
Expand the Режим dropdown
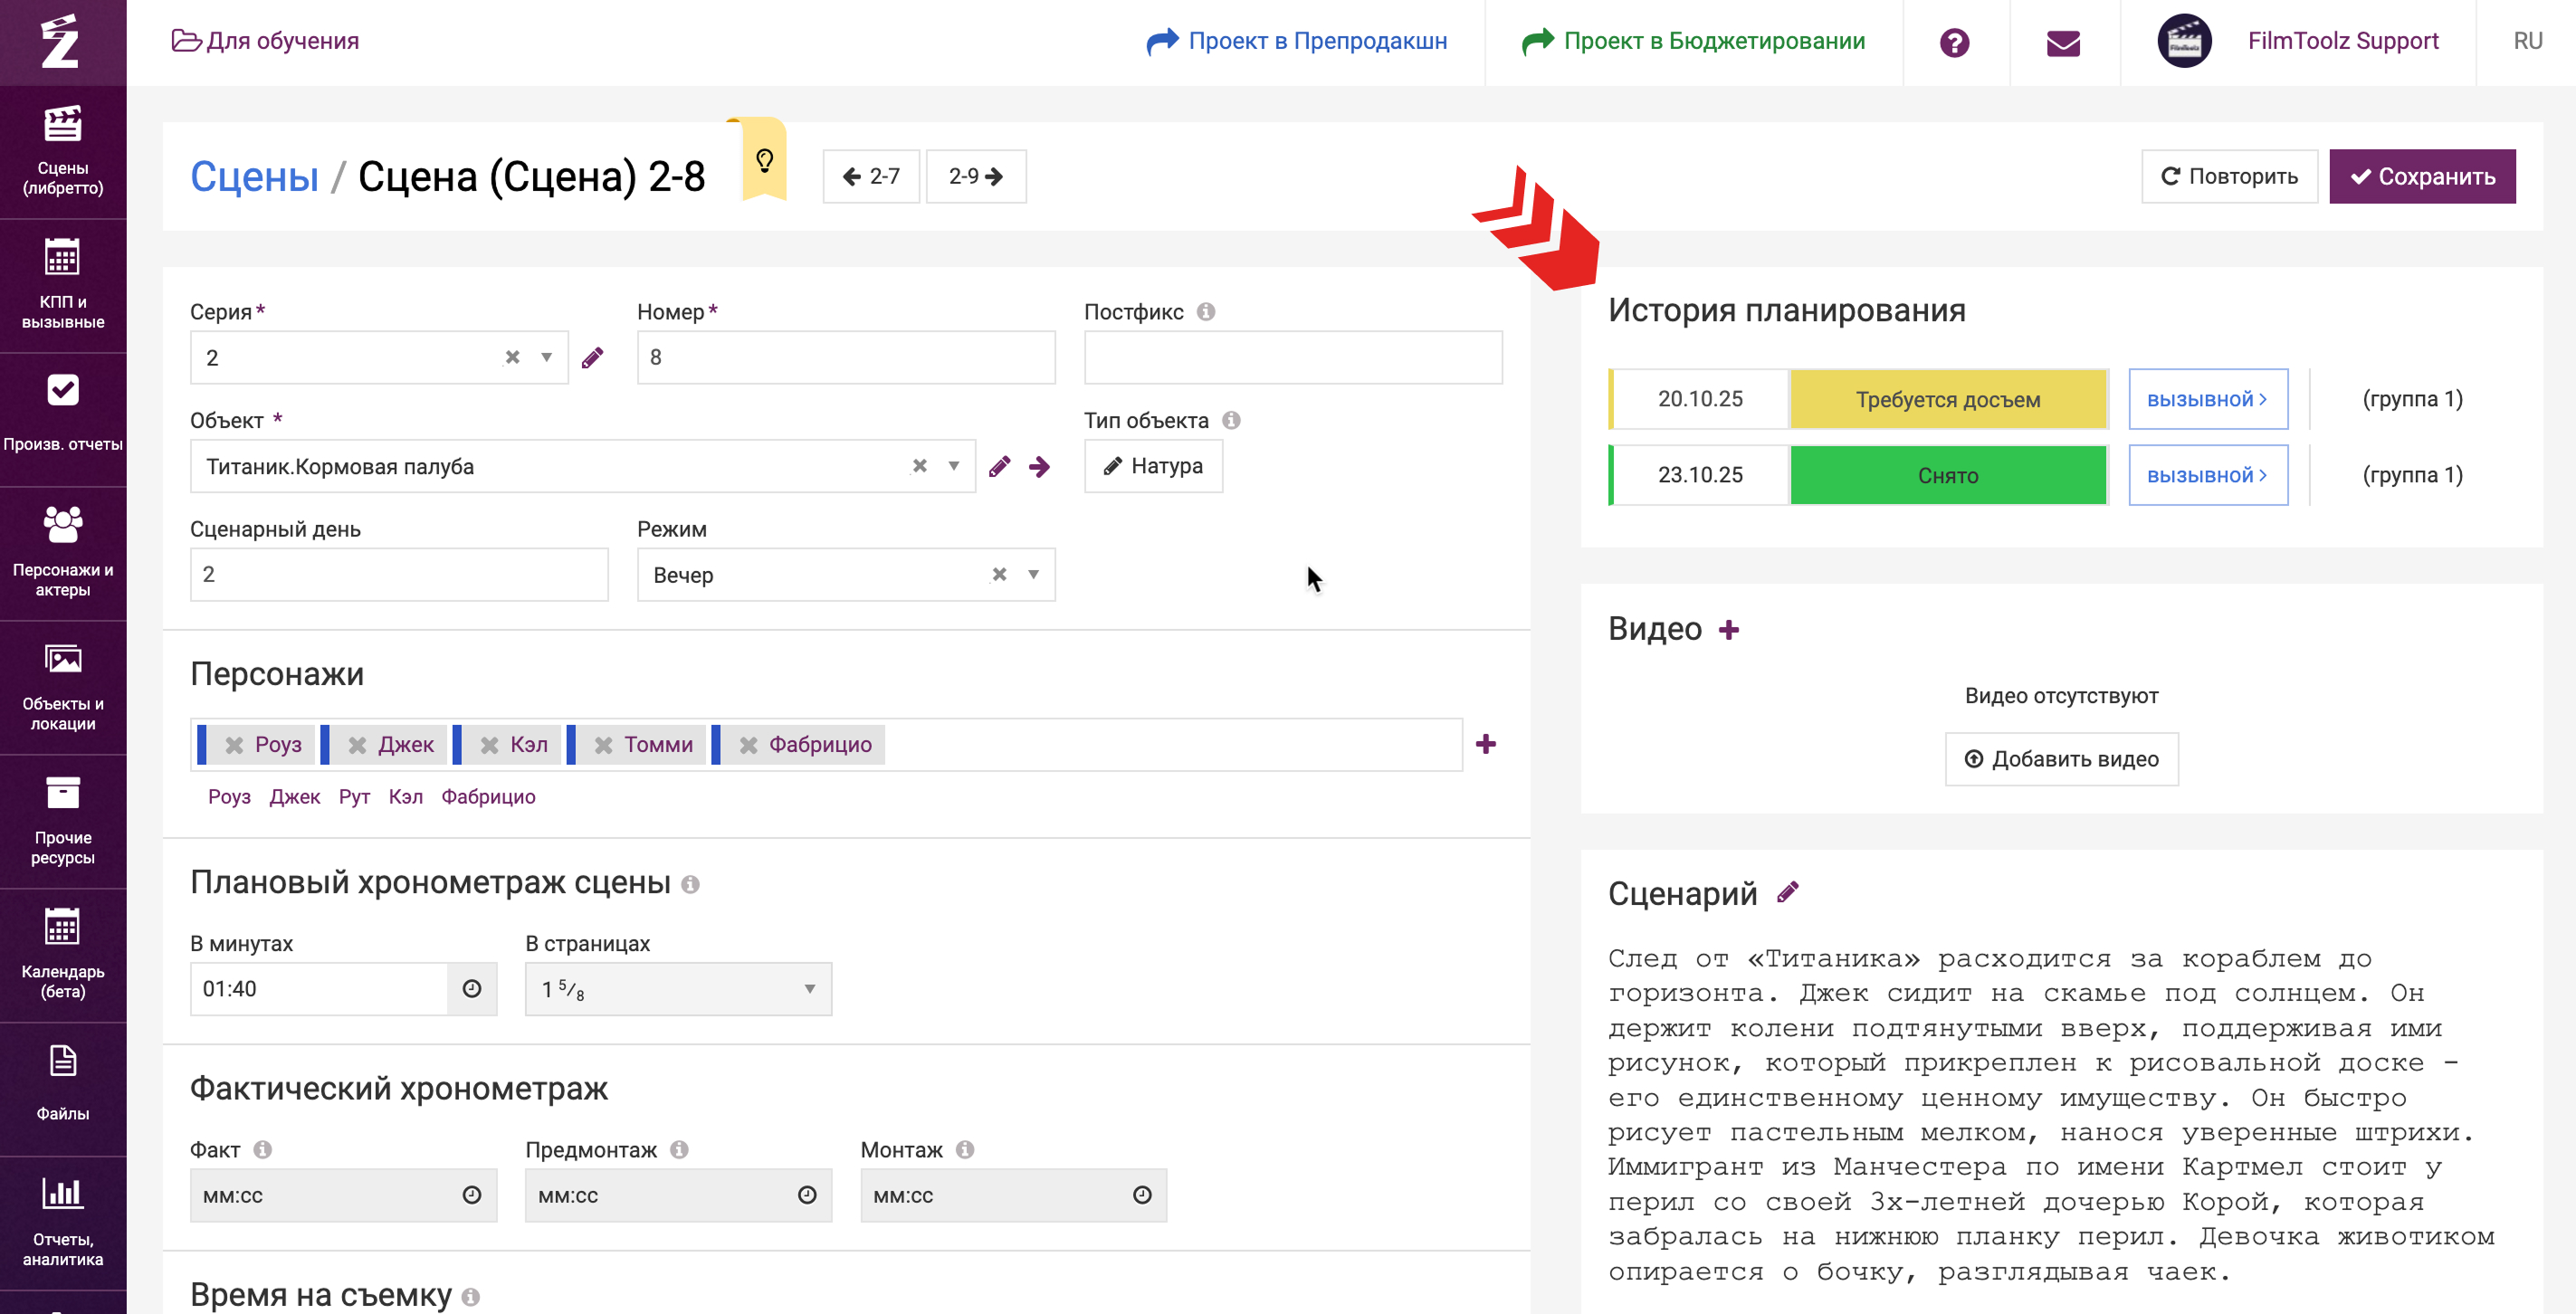tap(1033, 575)
